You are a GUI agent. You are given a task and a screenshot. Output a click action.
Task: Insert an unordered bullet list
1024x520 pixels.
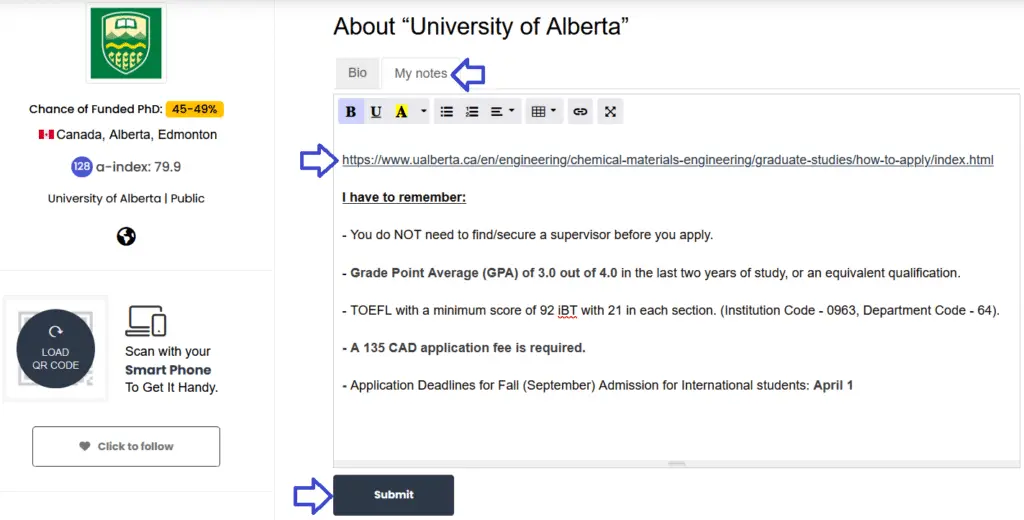tap(447, 112)
